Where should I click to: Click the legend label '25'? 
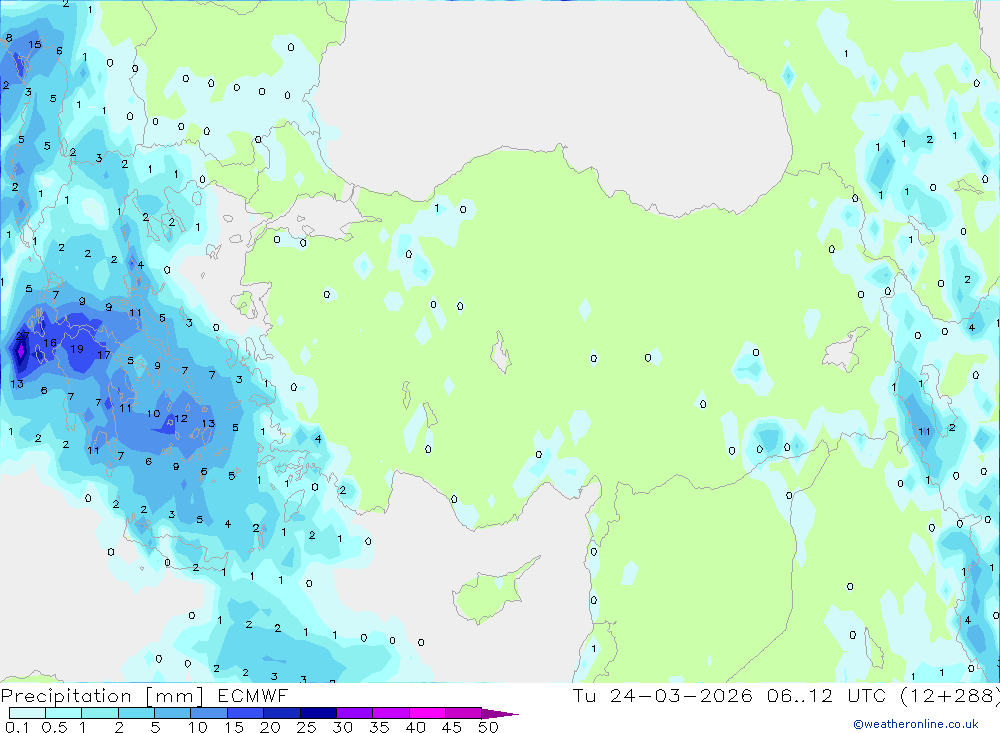pos(306,727)
